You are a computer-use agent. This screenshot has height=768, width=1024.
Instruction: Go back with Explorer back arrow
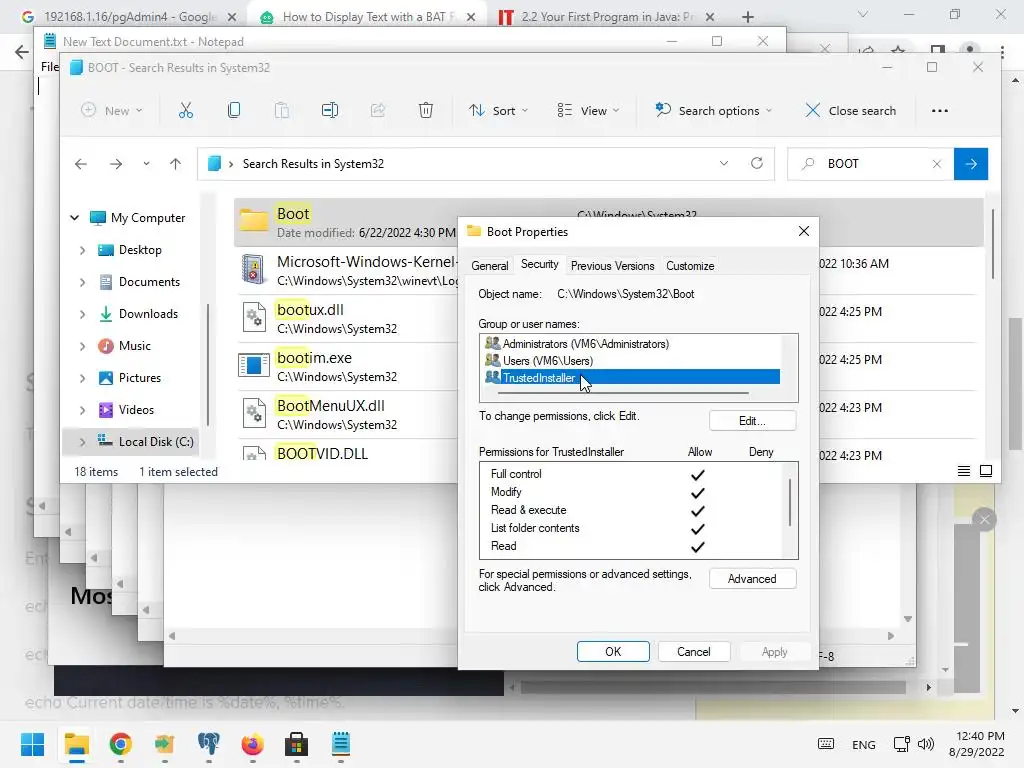(x=80, y=164)
